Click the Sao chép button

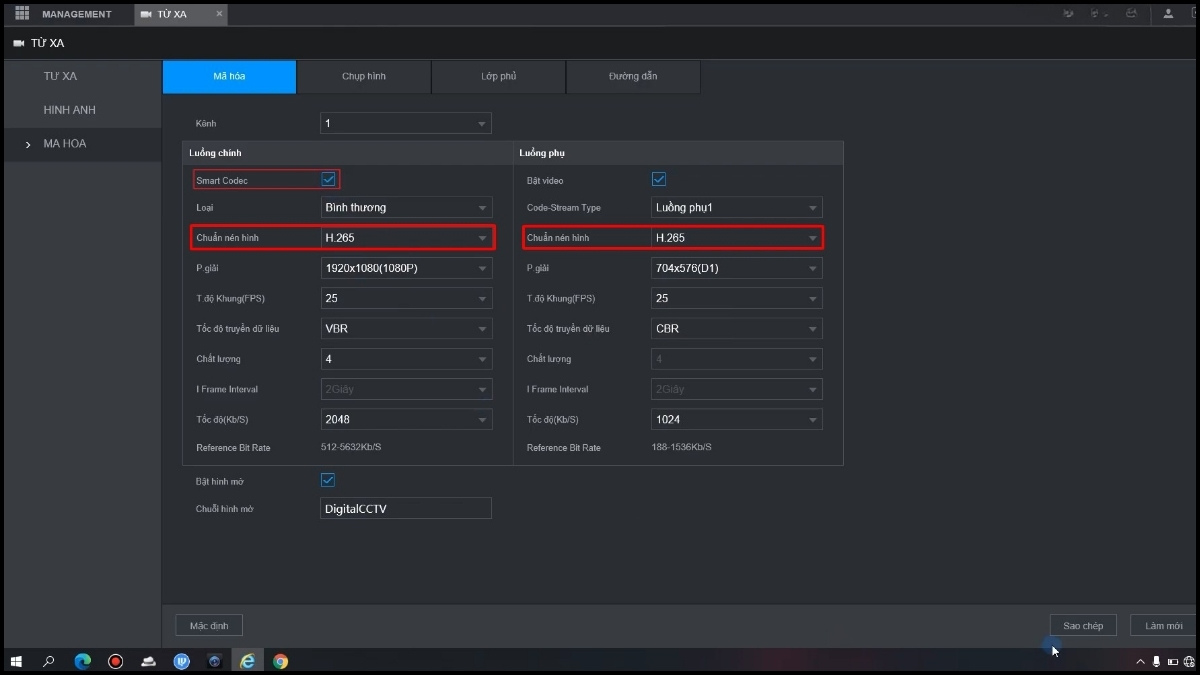[1083, 626]
